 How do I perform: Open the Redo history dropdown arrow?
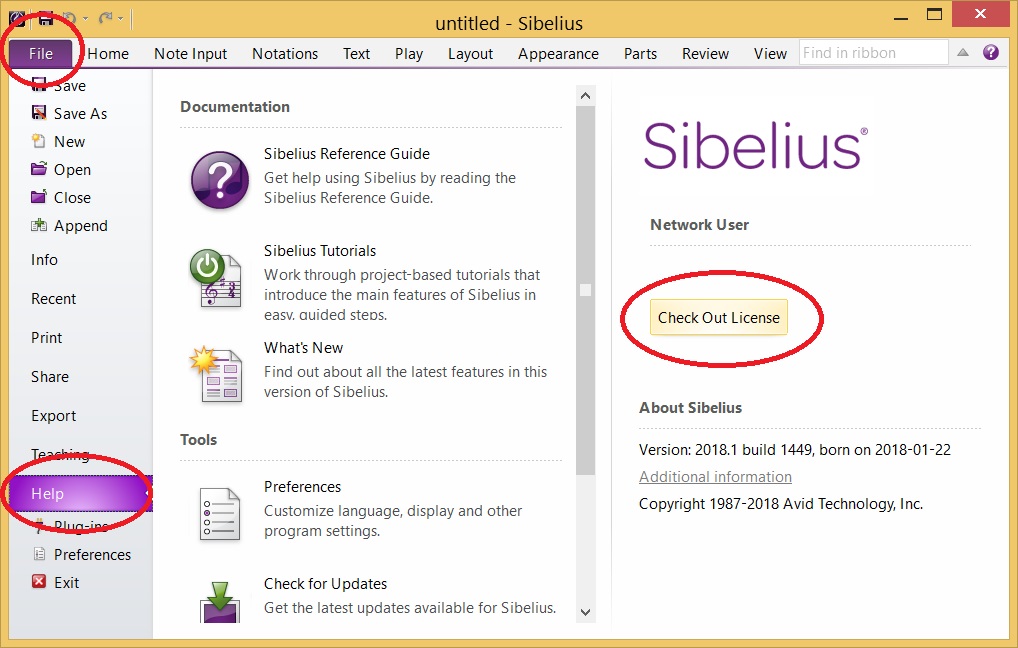tap(119, 17)
